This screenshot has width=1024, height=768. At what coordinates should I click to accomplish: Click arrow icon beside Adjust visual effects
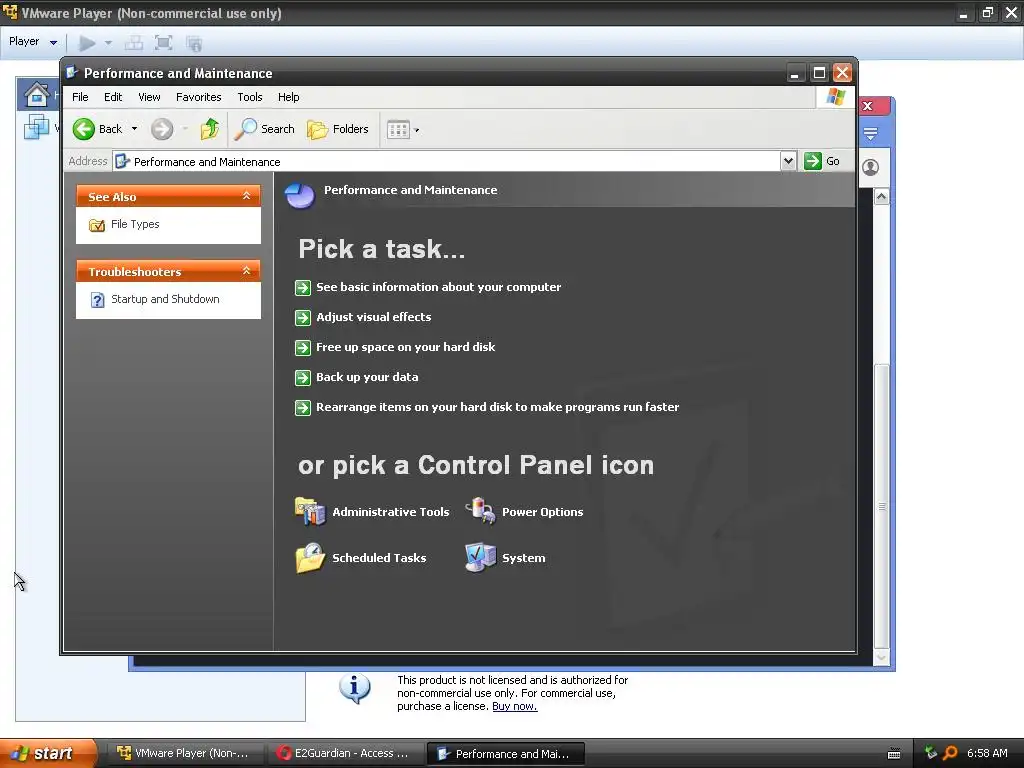pos(302,317)
